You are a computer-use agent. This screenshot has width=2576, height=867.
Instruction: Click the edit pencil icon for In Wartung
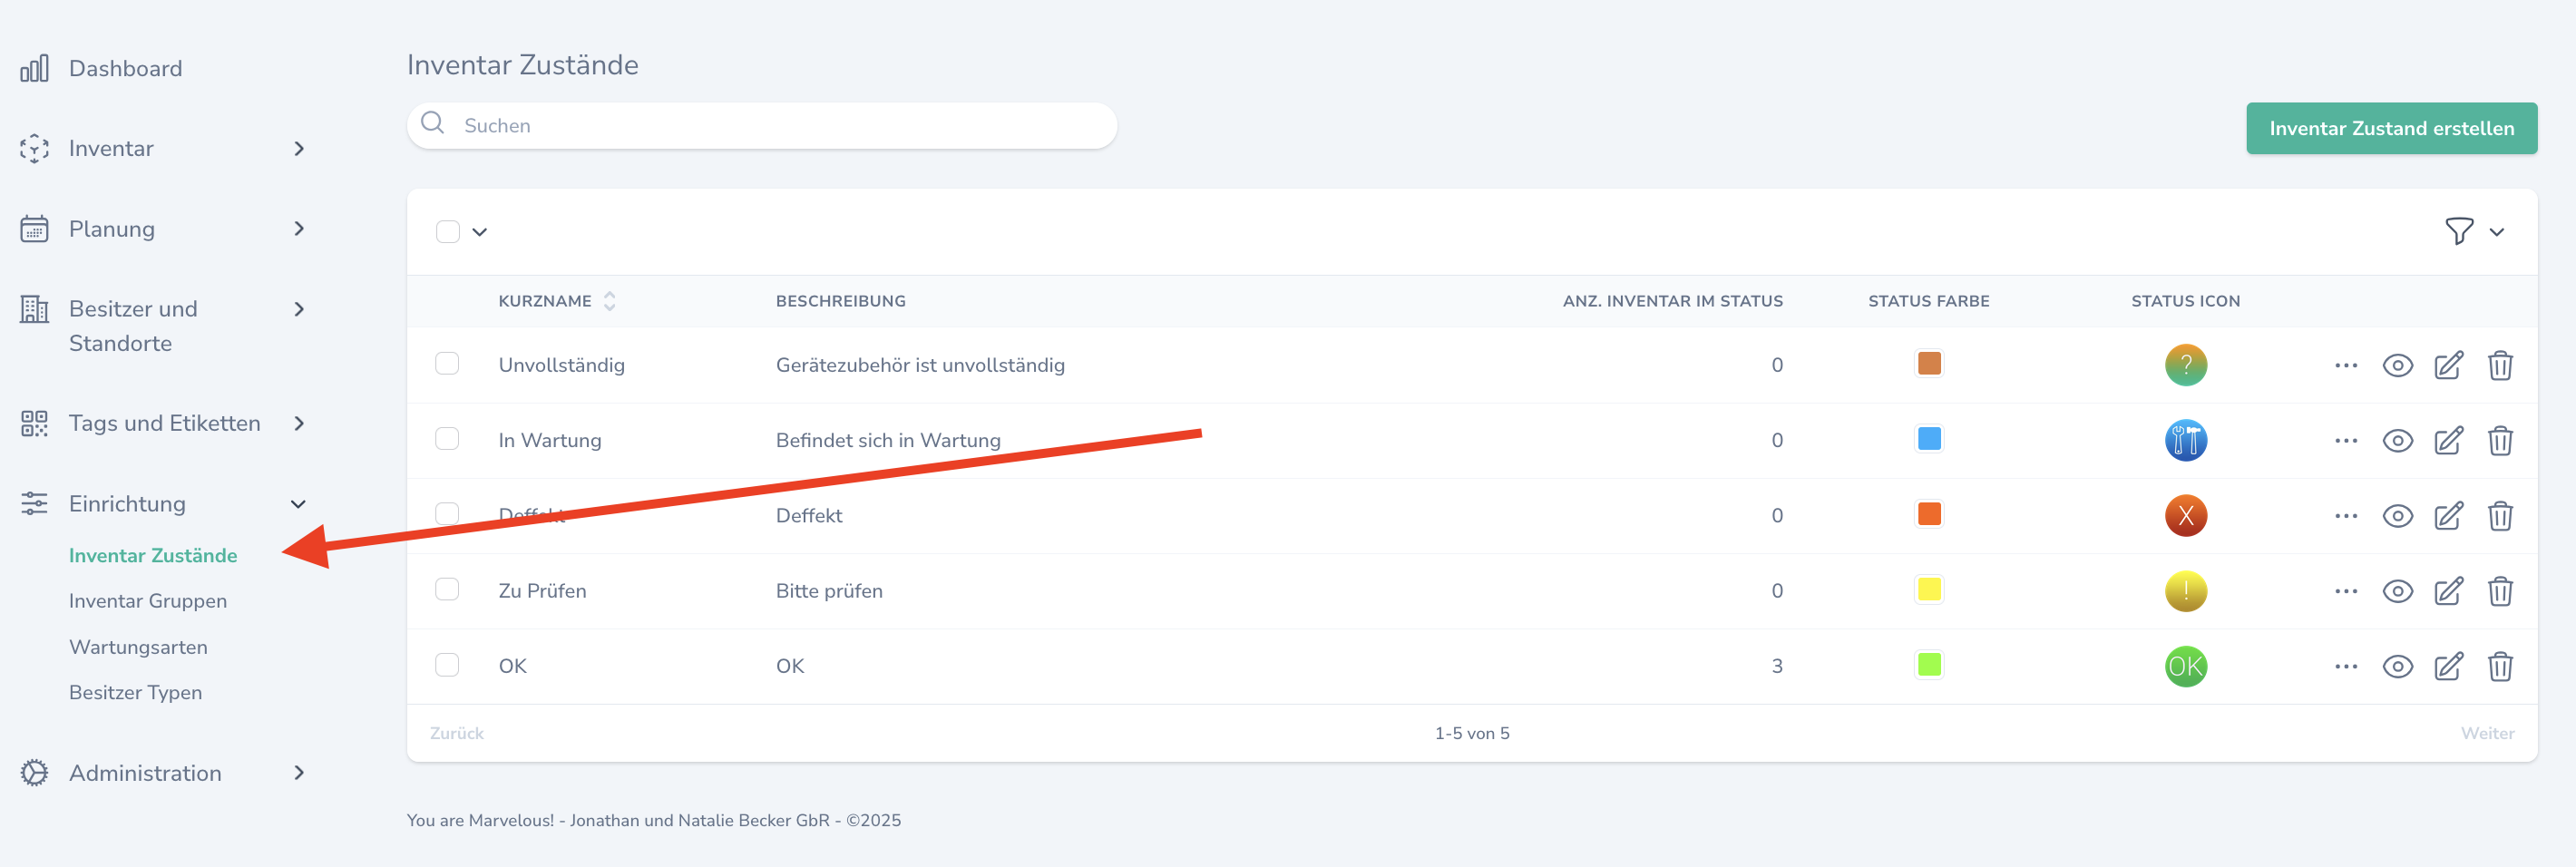2447,441
